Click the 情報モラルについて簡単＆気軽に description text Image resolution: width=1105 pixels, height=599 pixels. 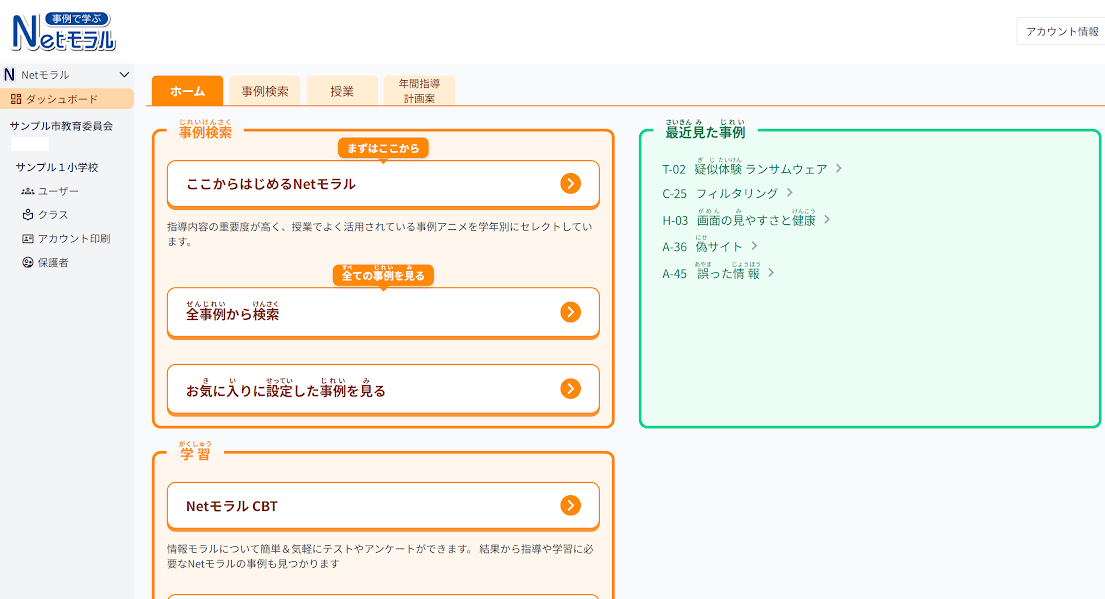(x=380, y=556)
